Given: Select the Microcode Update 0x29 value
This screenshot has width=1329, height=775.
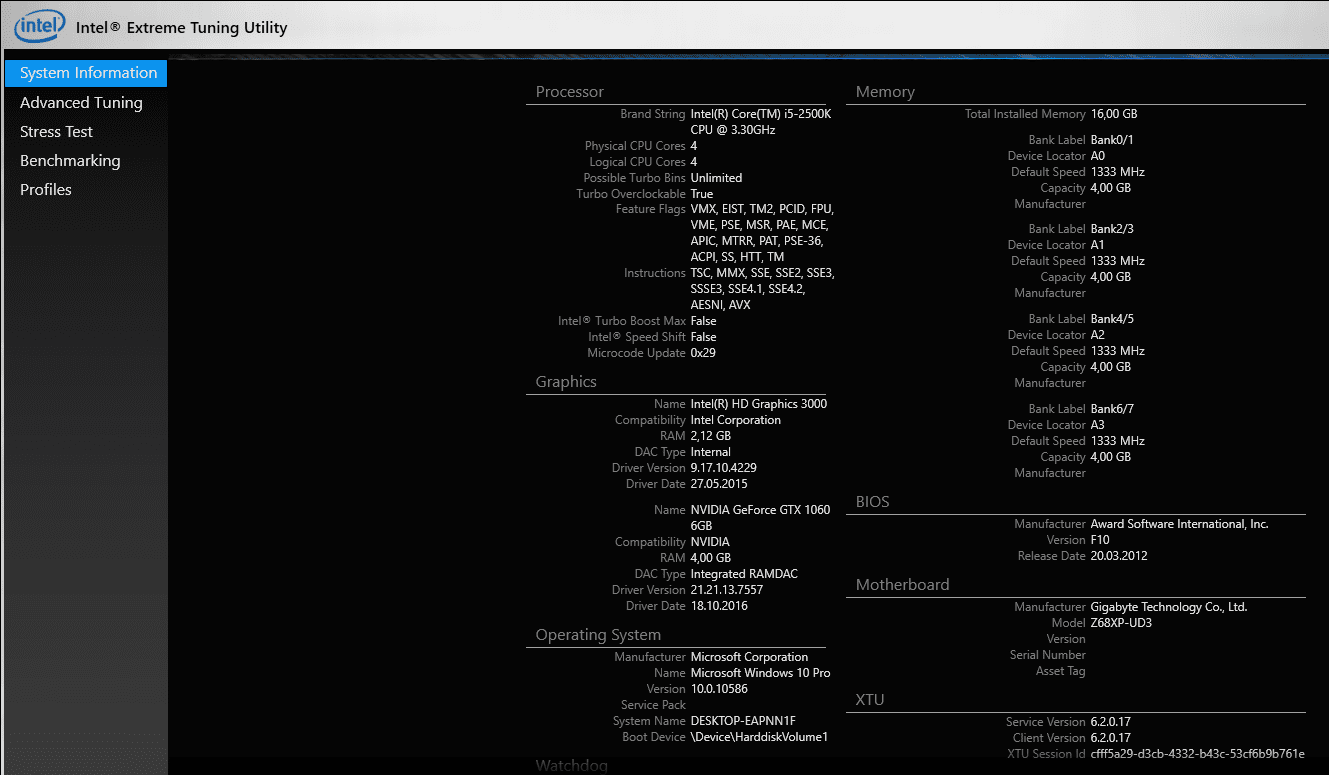Looking at the screenshot, I should [703, 353].
